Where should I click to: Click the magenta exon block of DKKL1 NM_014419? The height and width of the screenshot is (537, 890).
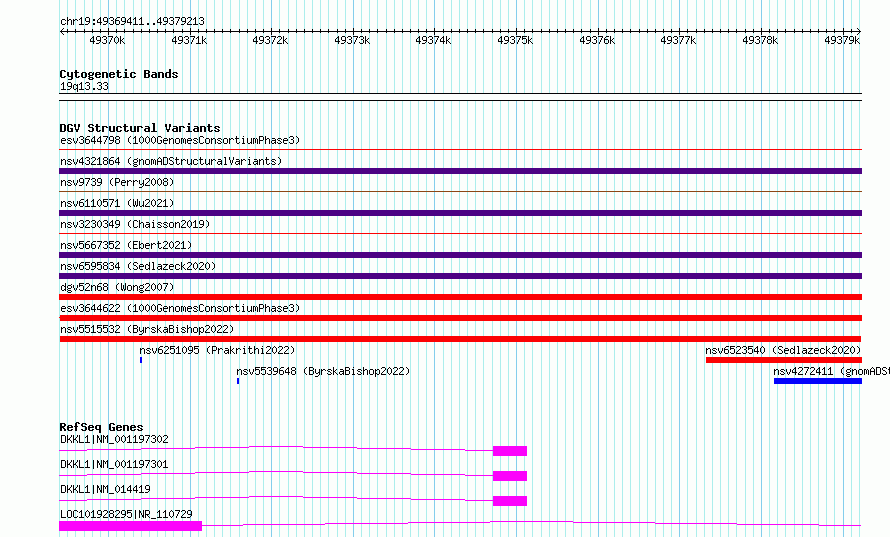510,501
